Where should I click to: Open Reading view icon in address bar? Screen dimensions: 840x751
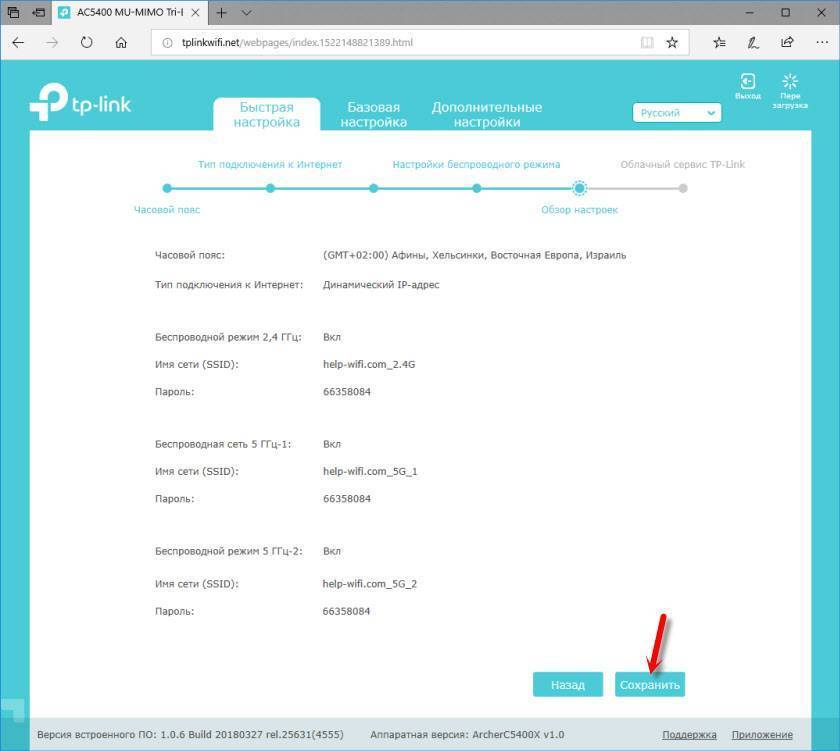[x=647, y=42]
